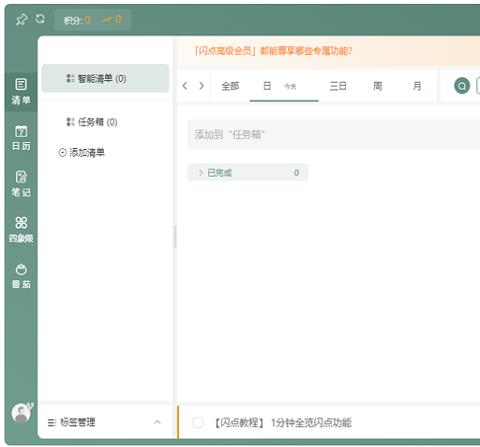This screenshot has height=447, width=480.
Task: Click the 添加到 任务箱 input field
Action: 334,135
